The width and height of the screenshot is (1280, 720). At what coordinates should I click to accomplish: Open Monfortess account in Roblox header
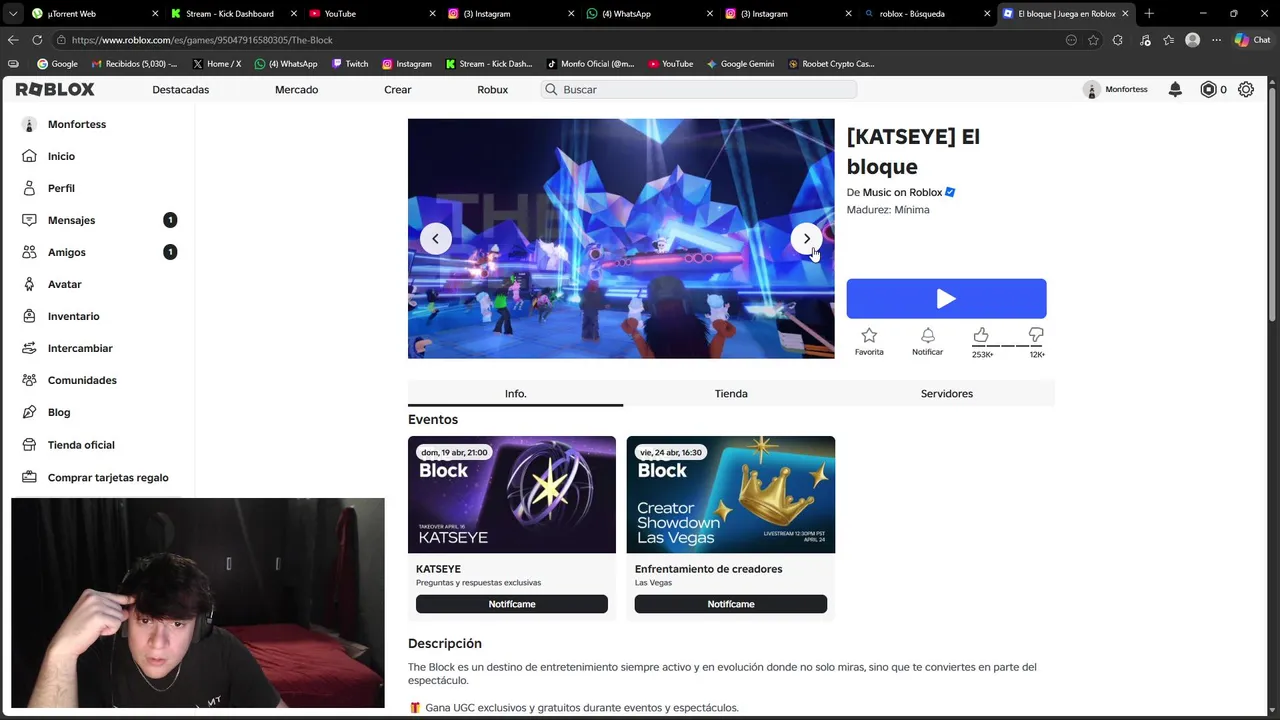pos(1116,89)
